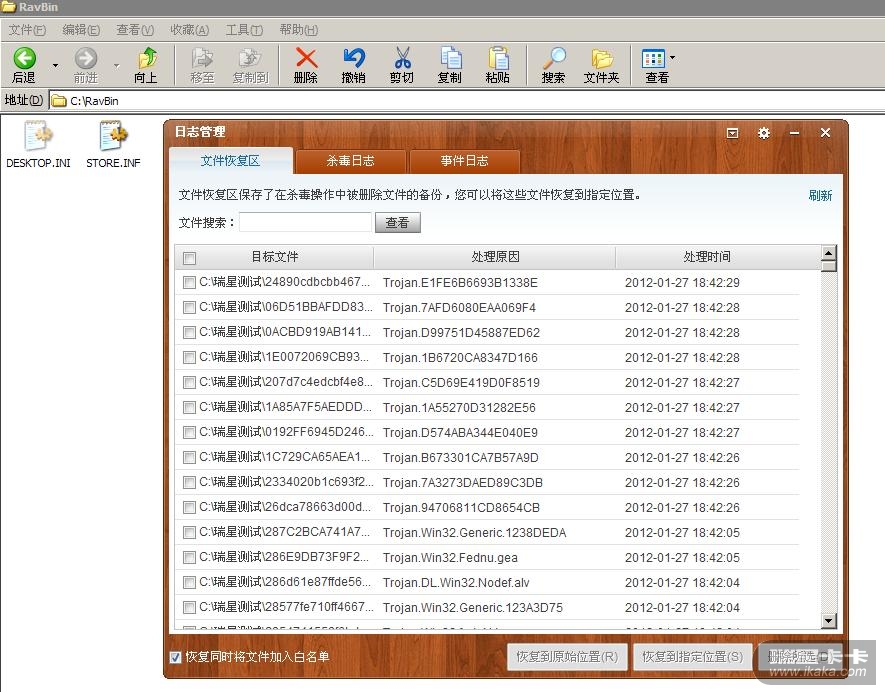Open the 收藏(A) menu
This screenshot has height=692, width=885.
pos(190,30)
